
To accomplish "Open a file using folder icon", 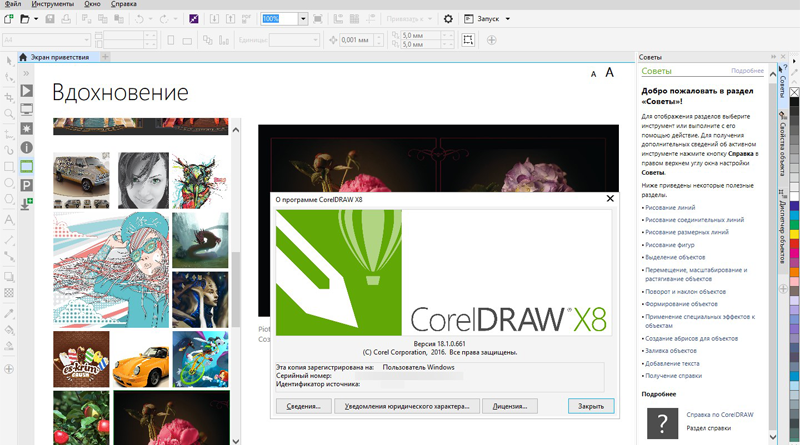I will click(24, 19).
